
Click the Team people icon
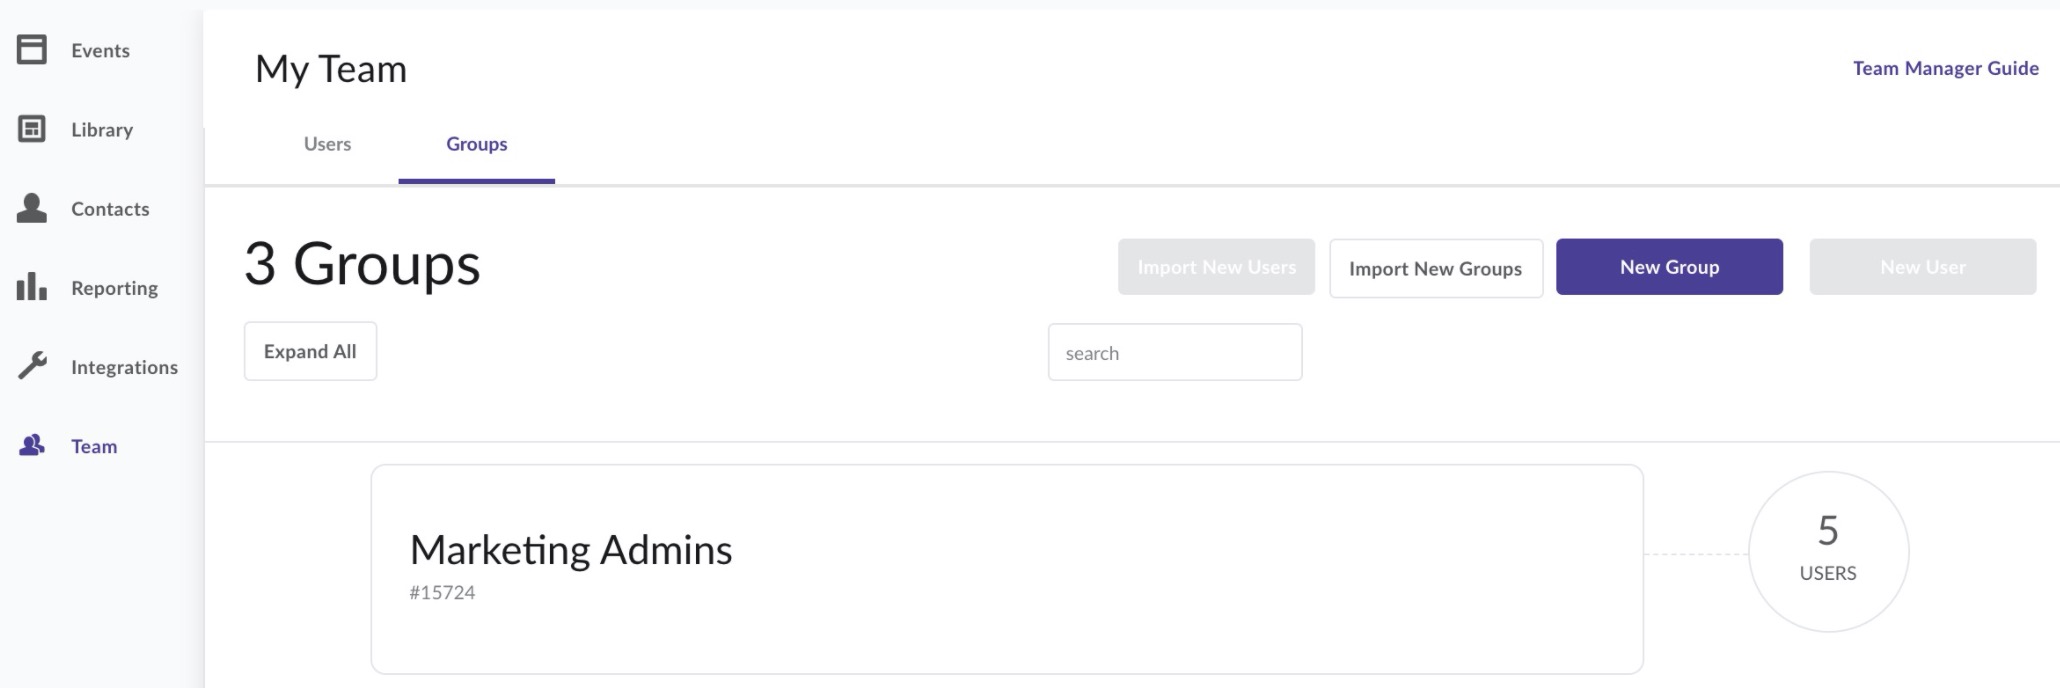(x=32, y=445)
